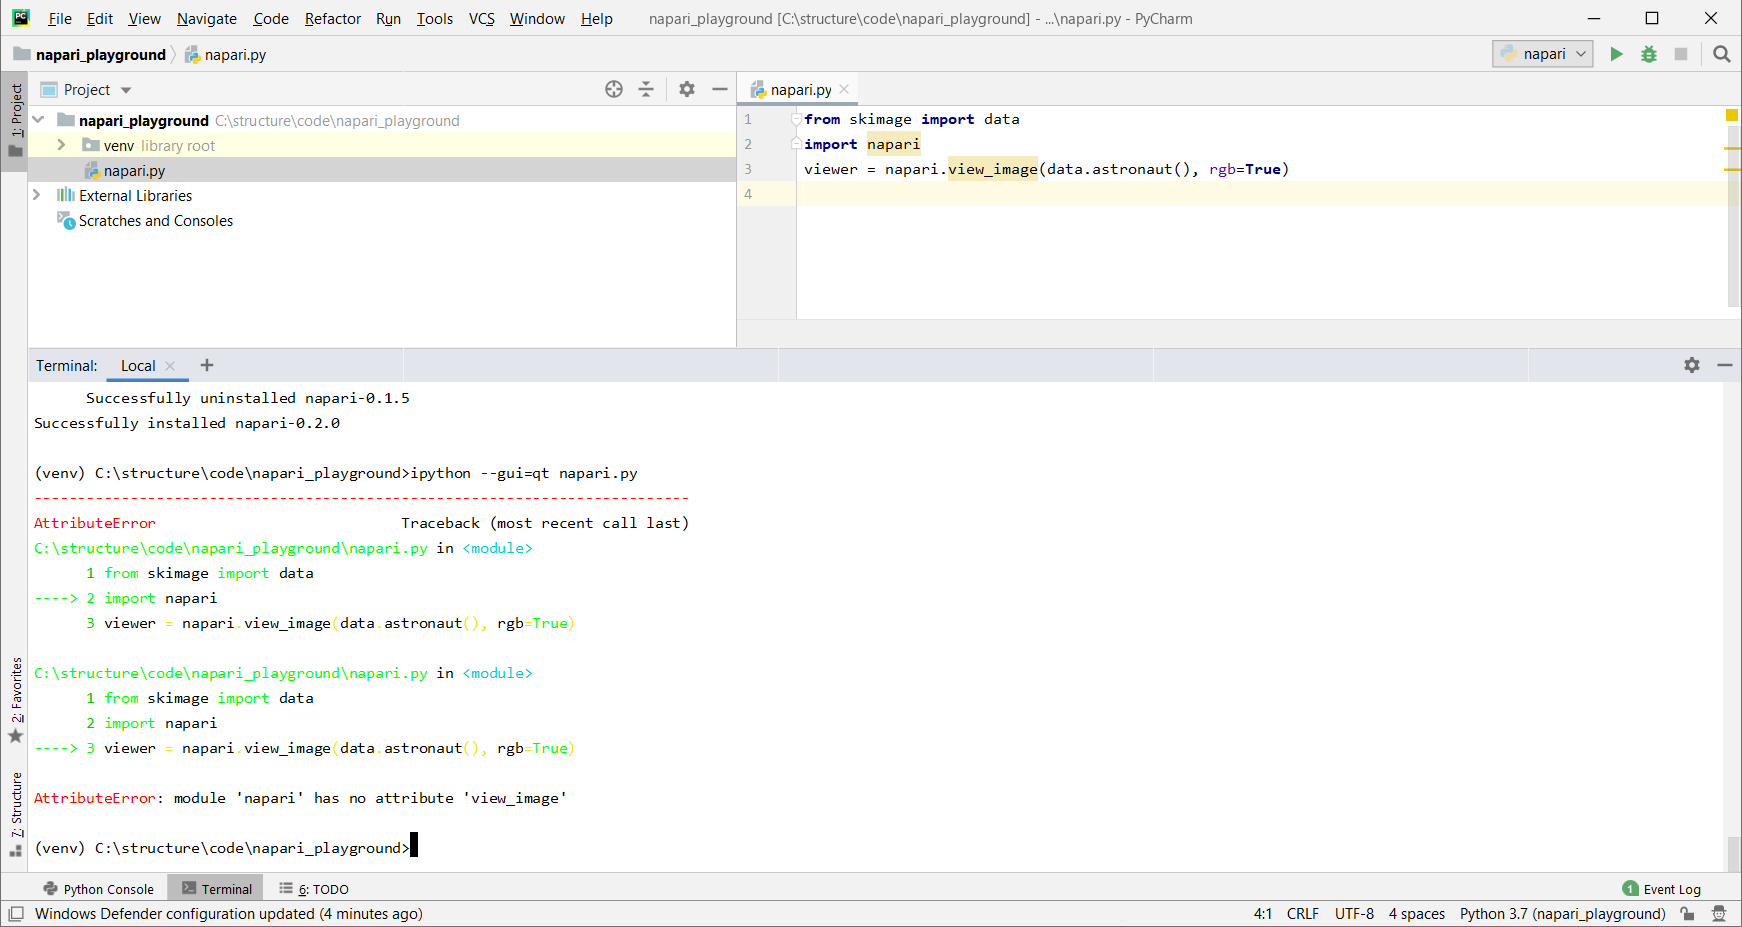Select napari.py in the Project tree
1742x927 pixels.
[x=134, y=170]
